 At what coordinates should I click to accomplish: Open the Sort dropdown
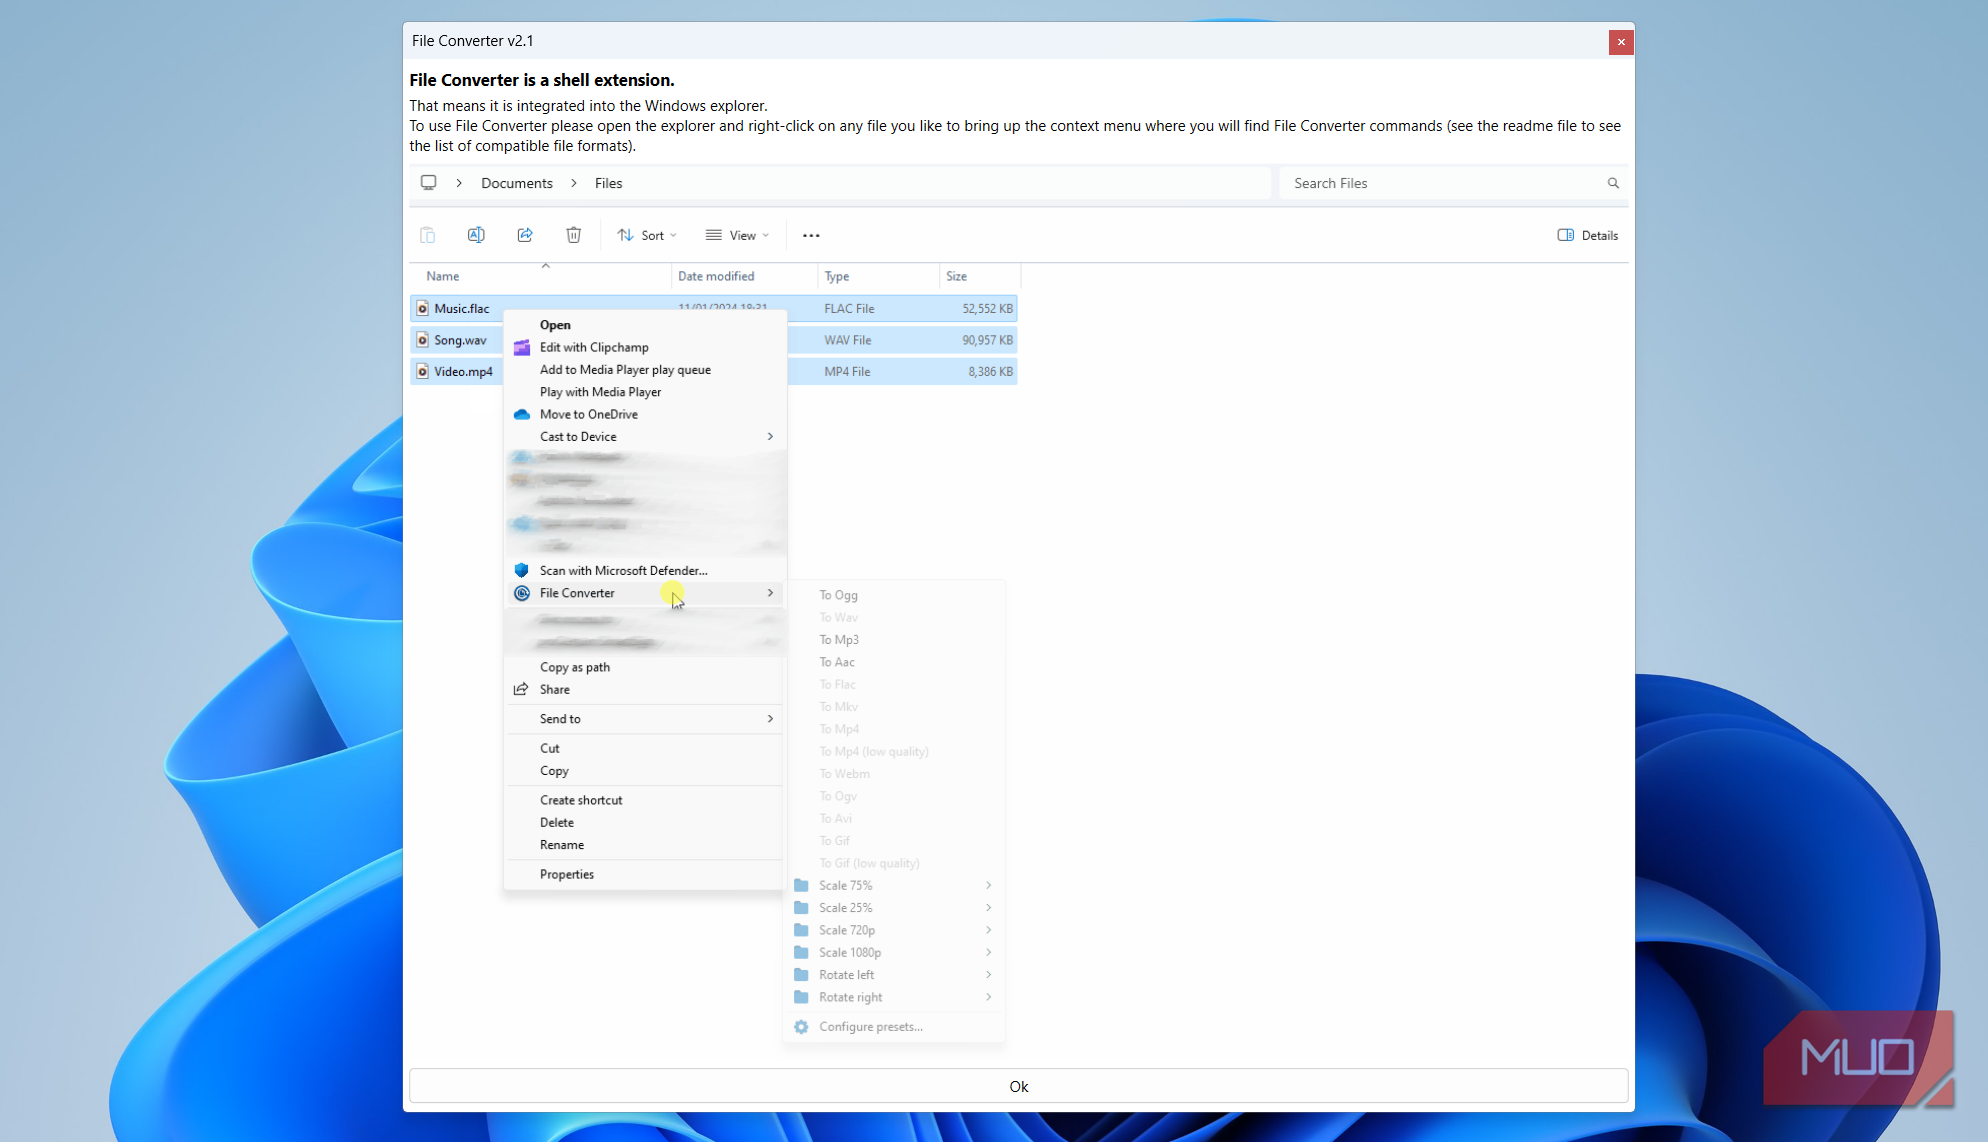[647, 235]
